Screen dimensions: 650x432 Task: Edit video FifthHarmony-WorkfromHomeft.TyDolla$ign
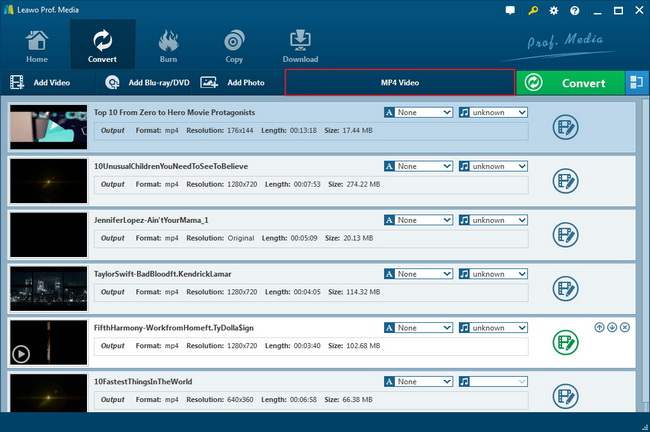point(565,342)
